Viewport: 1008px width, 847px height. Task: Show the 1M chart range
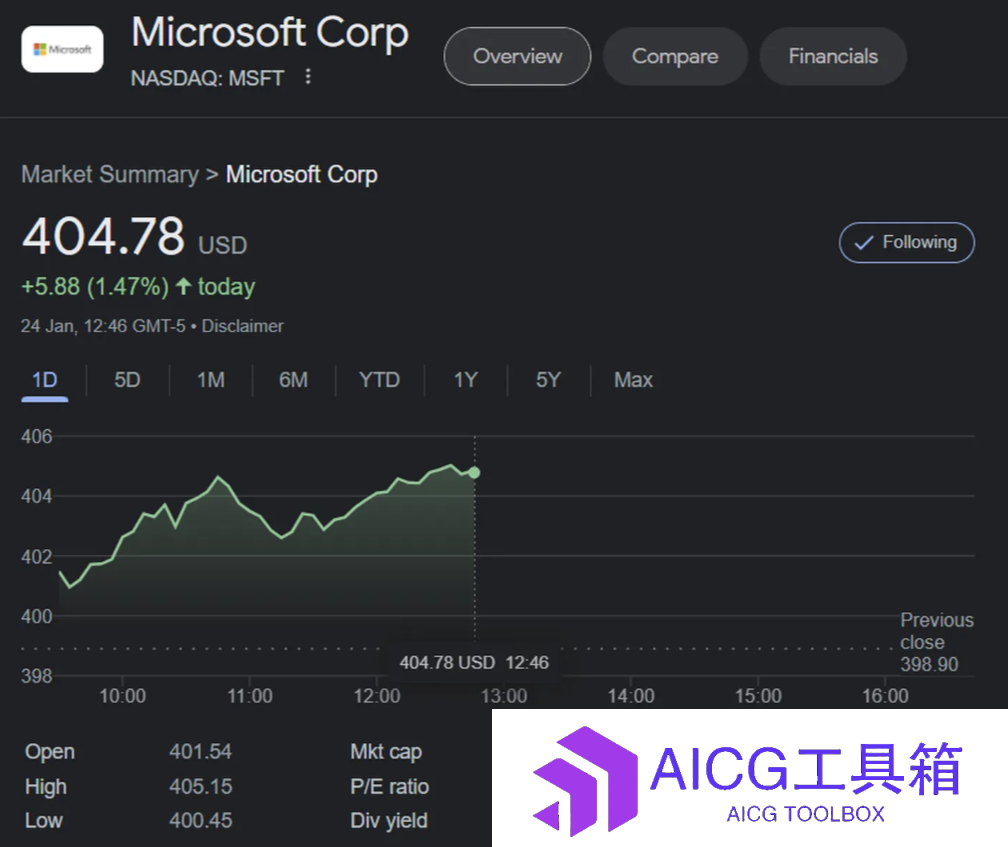click(x=211, y=380)
